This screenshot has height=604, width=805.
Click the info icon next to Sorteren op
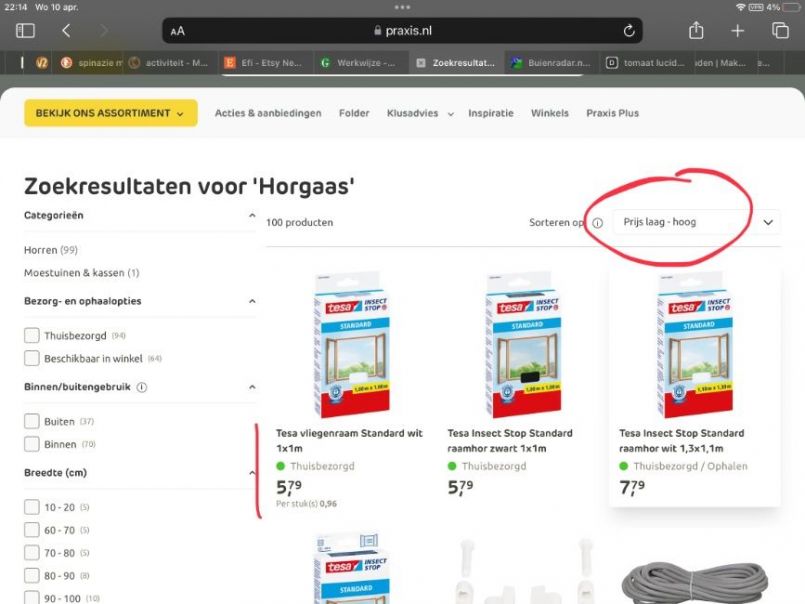pos(598,223)
